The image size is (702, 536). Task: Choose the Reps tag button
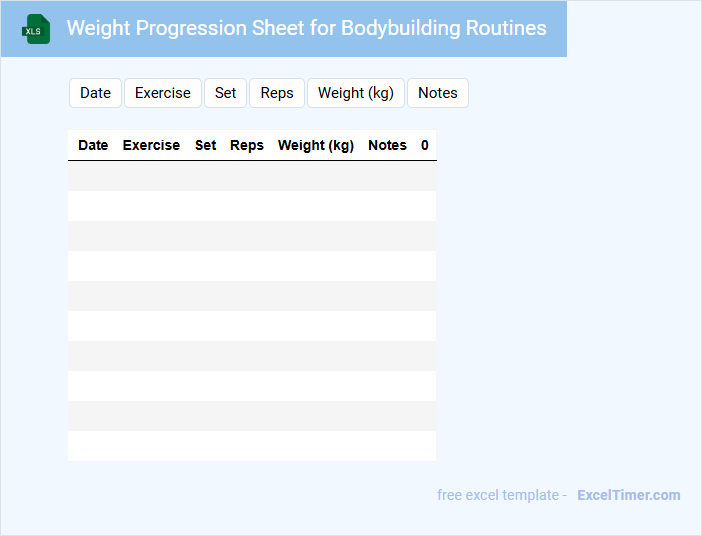coord(277,93)
